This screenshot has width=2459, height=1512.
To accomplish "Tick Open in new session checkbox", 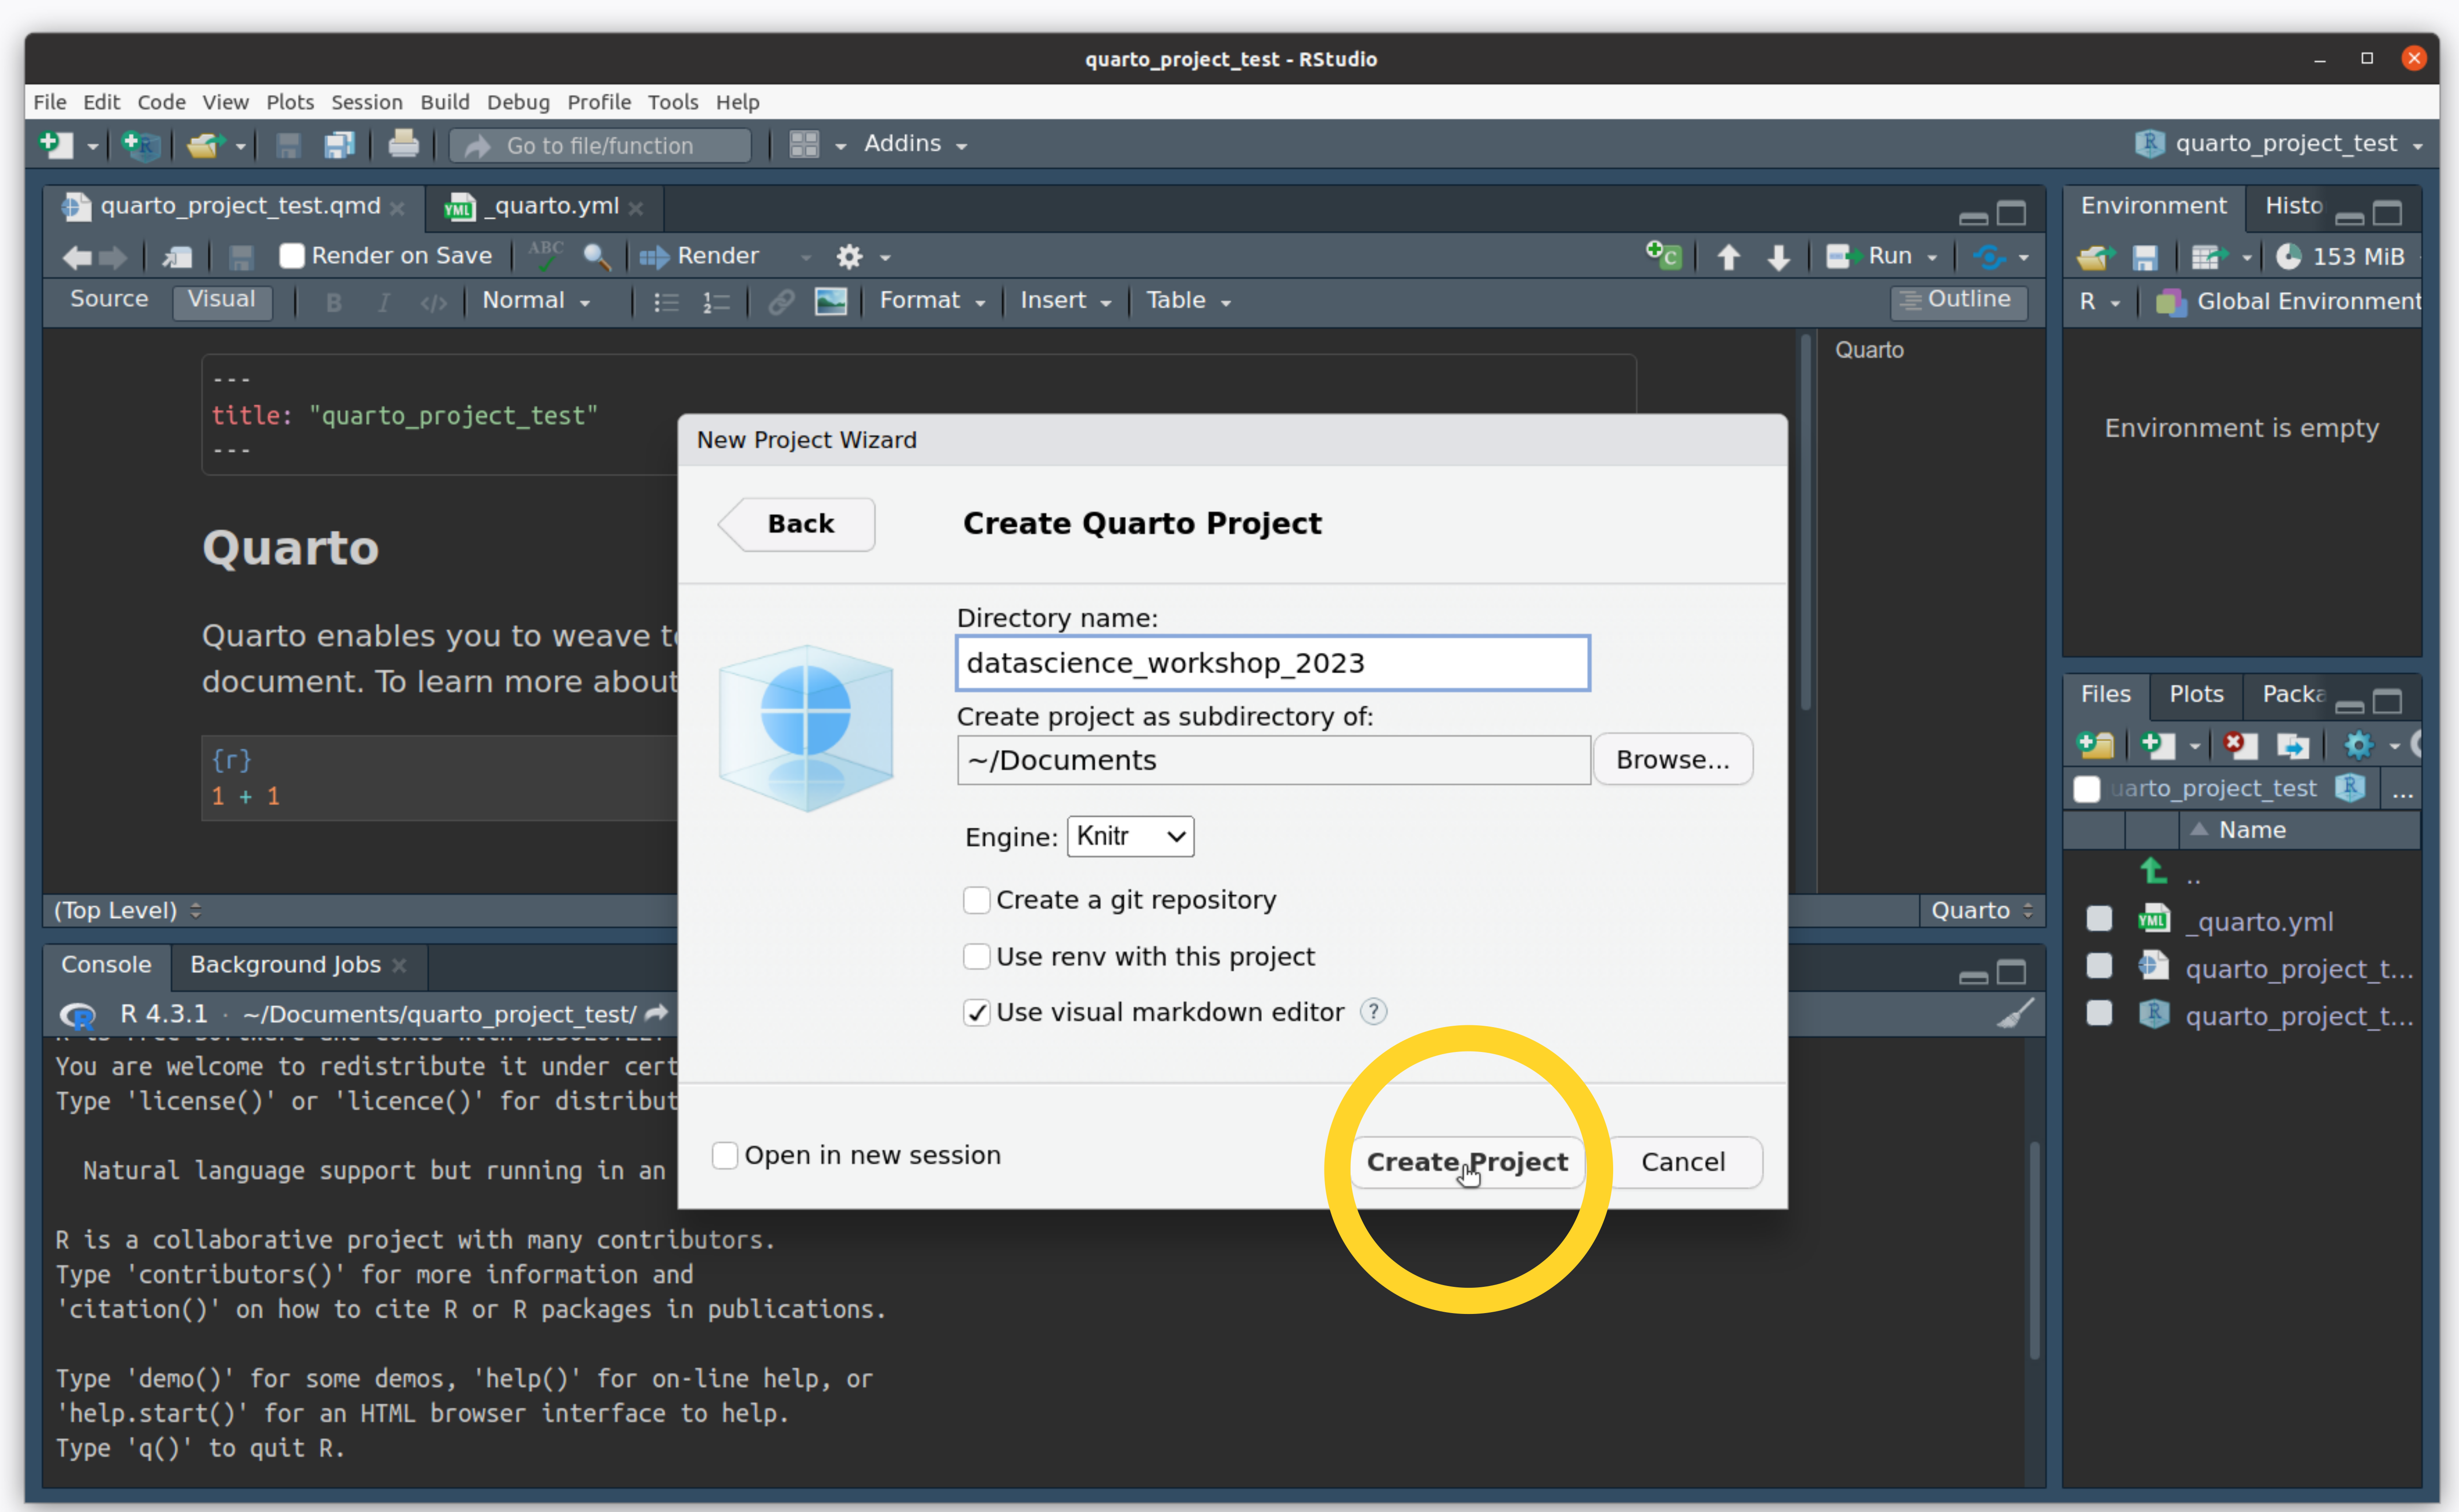I will [x=725, y=1156].
